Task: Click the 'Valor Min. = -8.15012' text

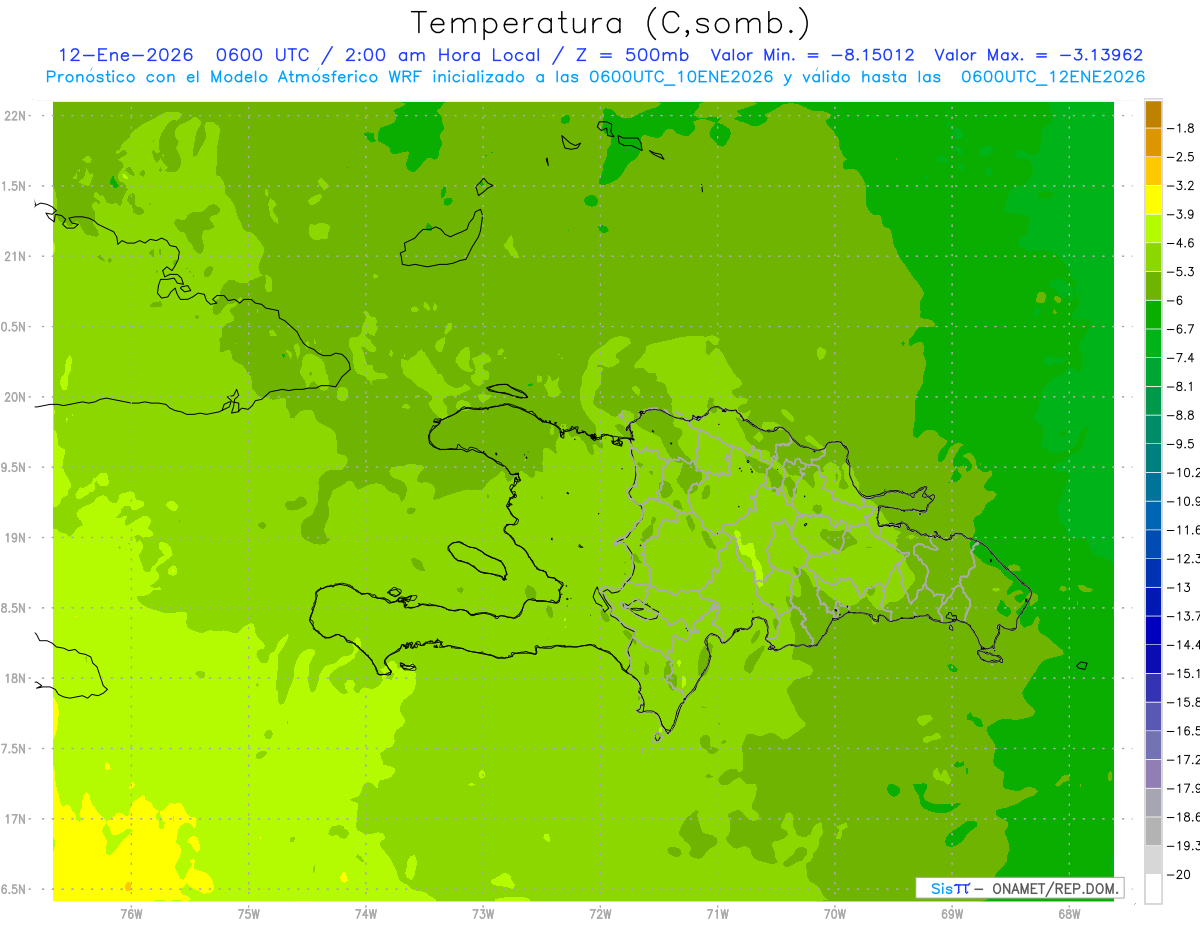Action: tap(812, 55)
